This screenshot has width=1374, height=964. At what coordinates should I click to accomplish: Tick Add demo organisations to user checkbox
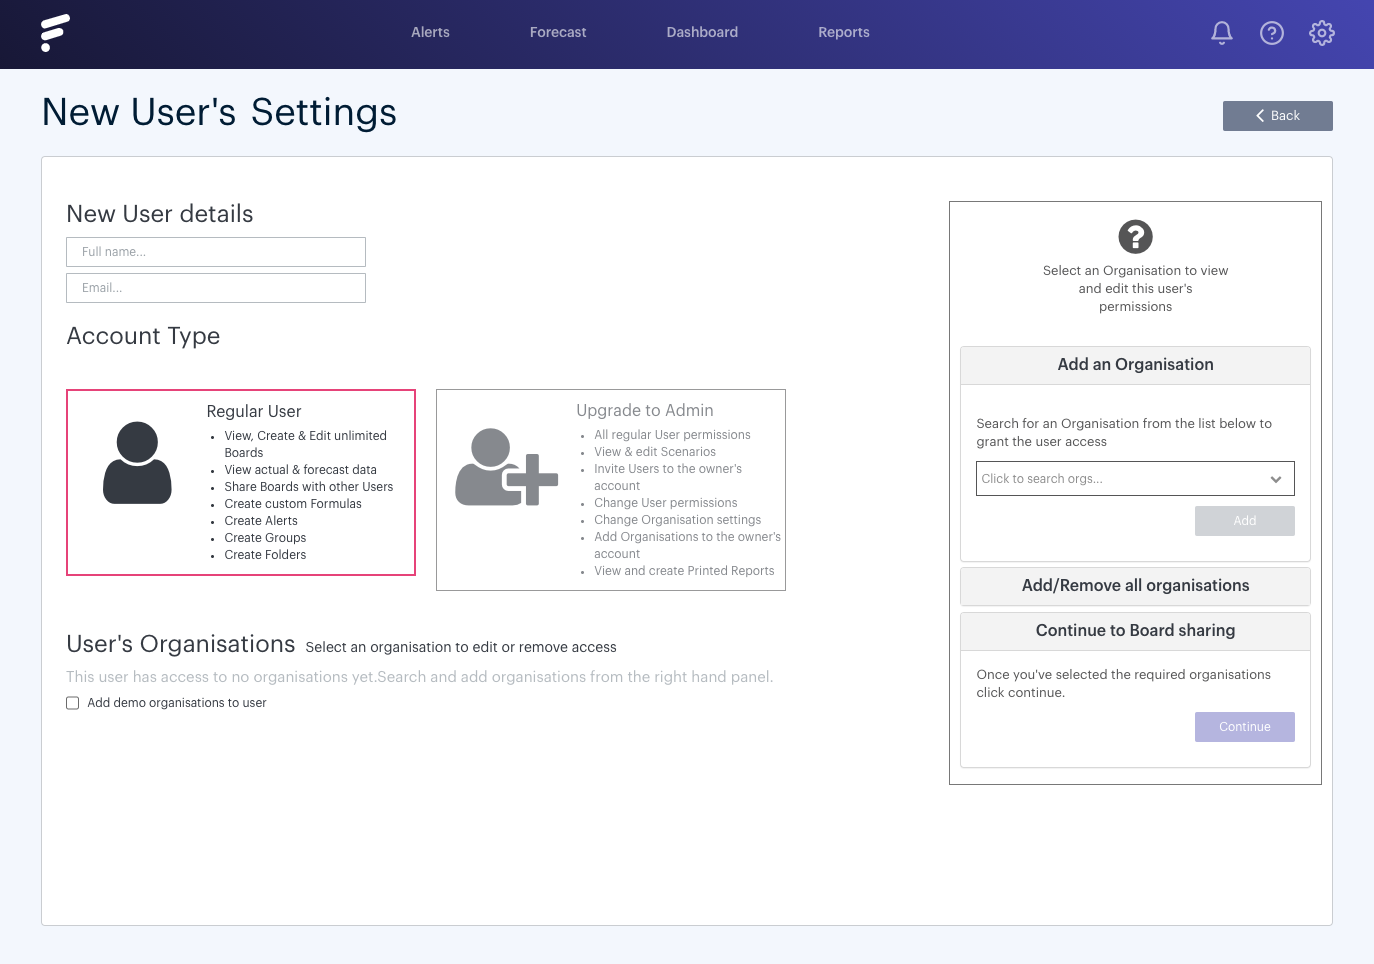(x=73, y=703)
